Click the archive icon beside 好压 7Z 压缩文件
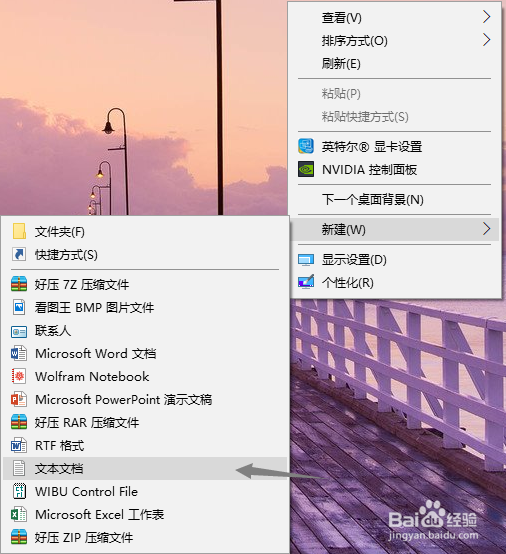Screen dimensions: 506x554 coord(19,284)
